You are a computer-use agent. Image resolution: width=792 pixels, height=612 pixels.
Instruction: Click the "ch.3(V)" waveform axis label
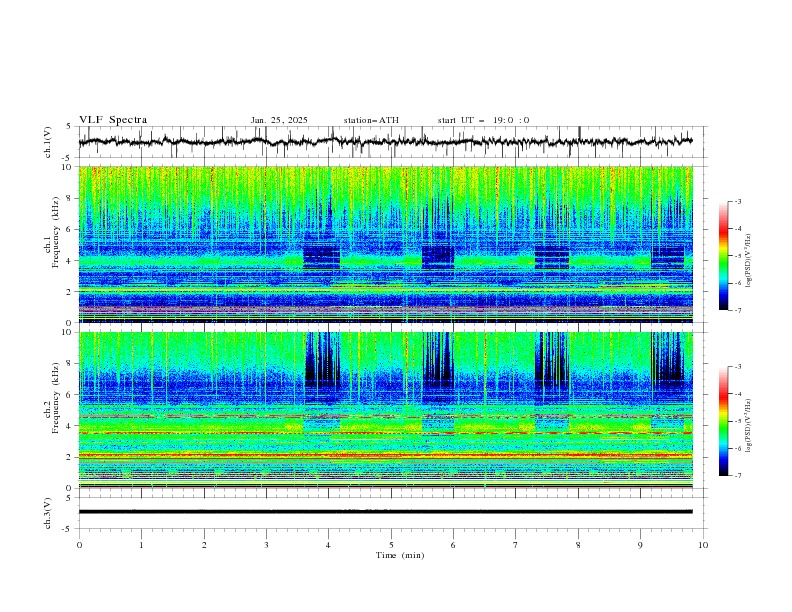point(48,513)
